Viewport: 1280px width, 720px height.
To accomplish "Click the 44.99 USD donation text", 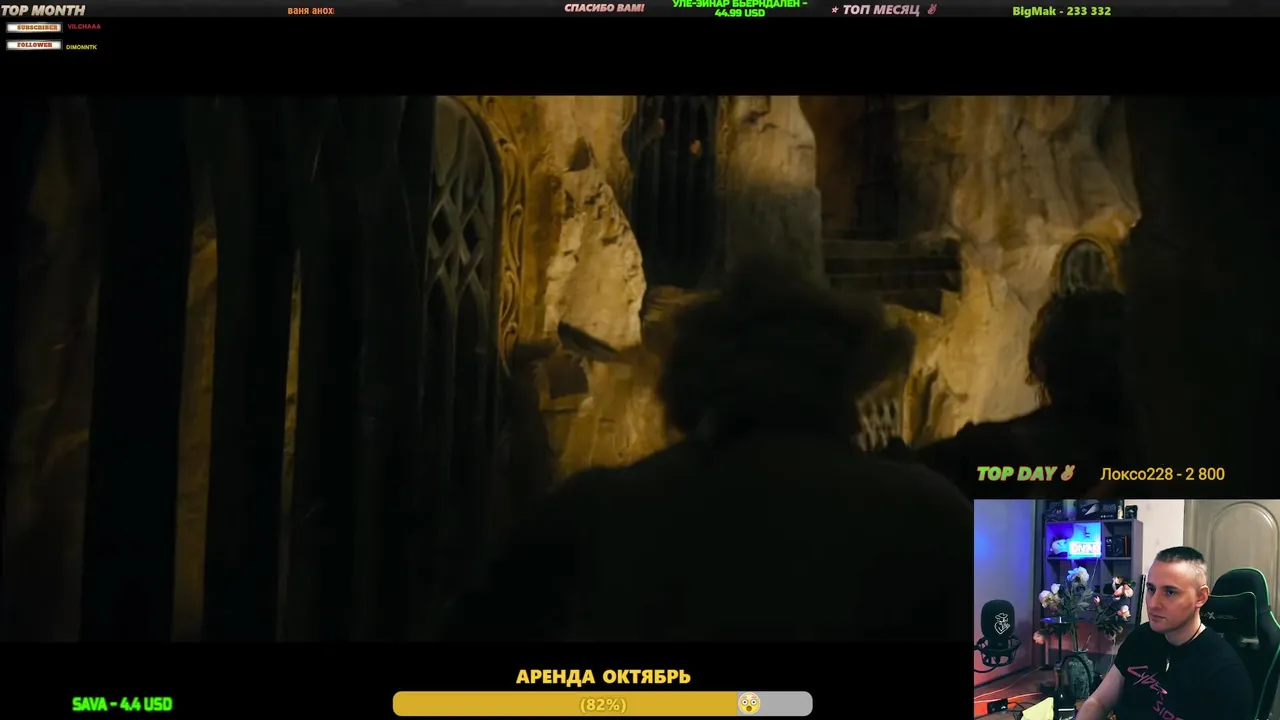I will (740, 13).
